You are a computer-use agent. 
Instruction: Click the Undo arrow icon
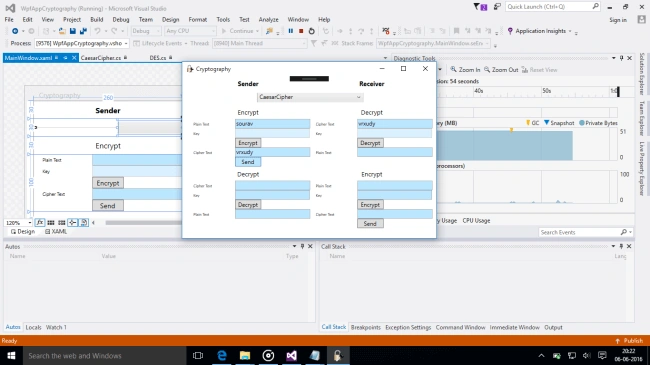click(x=97, y=31)
